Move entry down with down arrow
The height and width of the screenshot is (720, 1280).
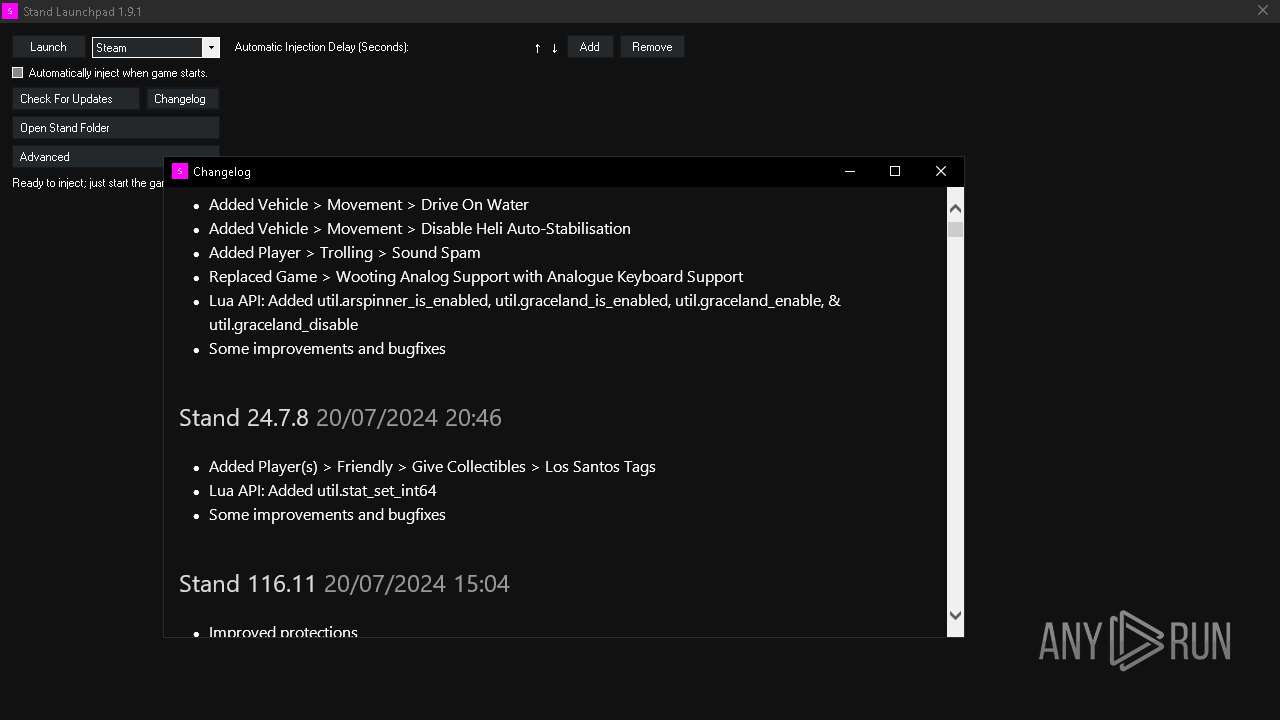[554, 48]
